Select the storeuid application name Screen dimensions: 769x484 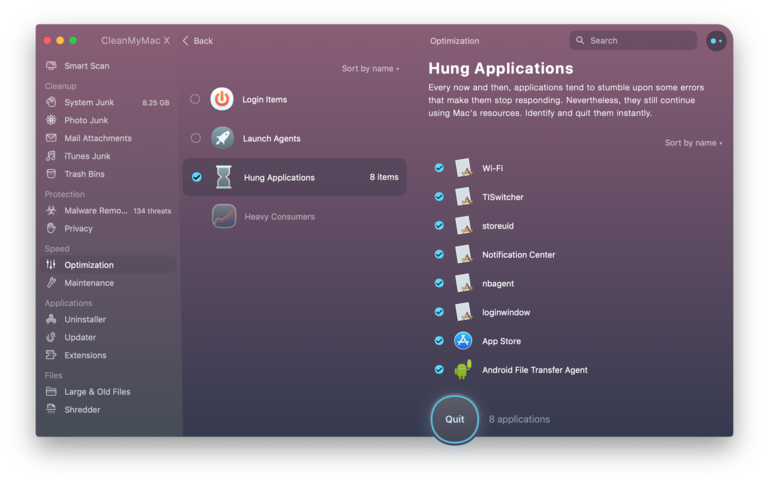click(498, 226)
